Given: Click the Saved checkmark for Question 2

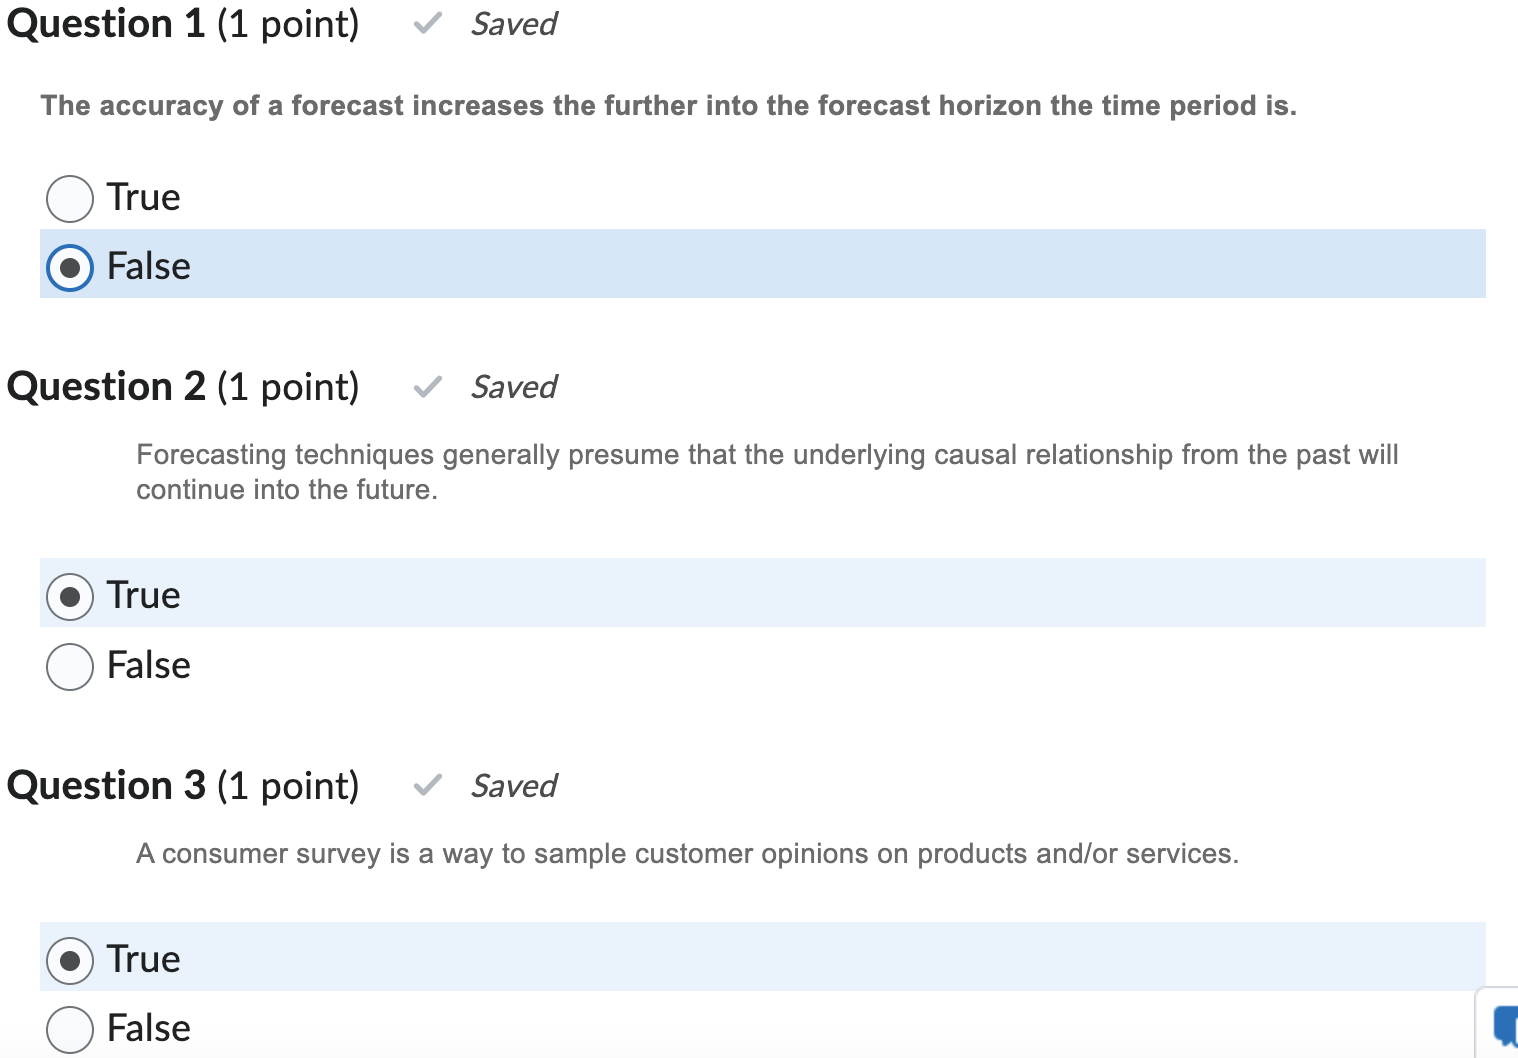Looking at the screenshot, I should click(426, 386).
